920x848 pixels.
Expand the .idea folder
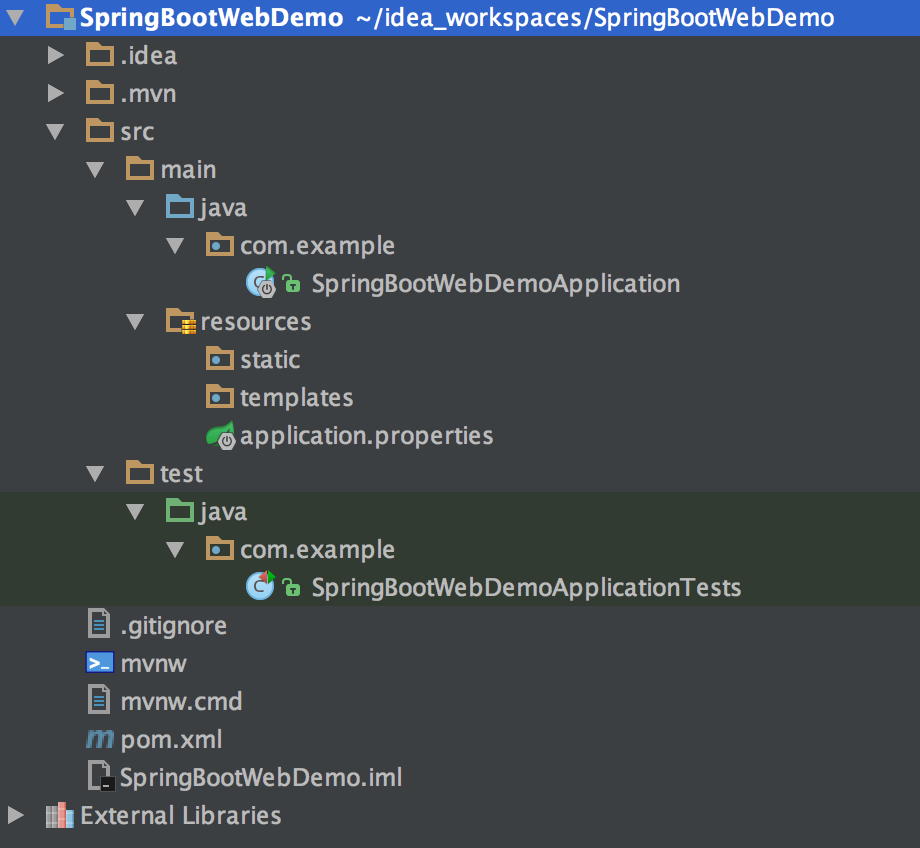pyautogui.click(x=56, y=55)
